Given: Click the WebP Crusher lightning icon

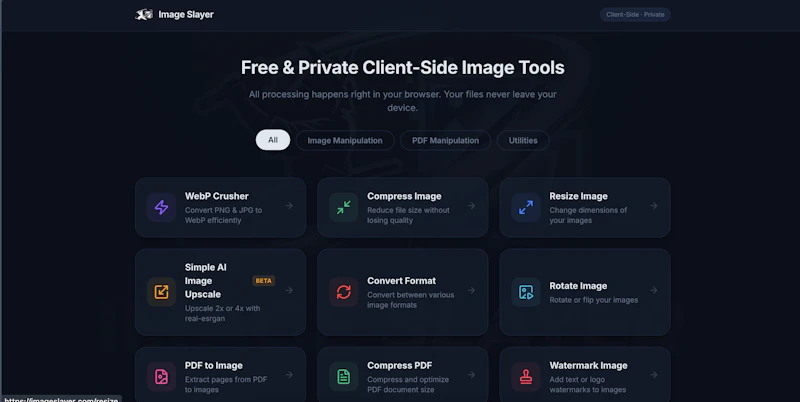Looking at the screenshot, I should click(x=161, y=207).
